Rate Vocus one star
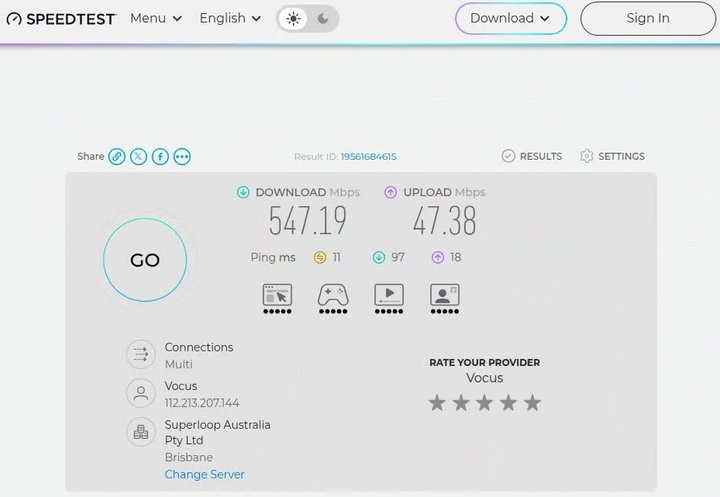The width and height of the screenshot is (720, 497). 437,403
